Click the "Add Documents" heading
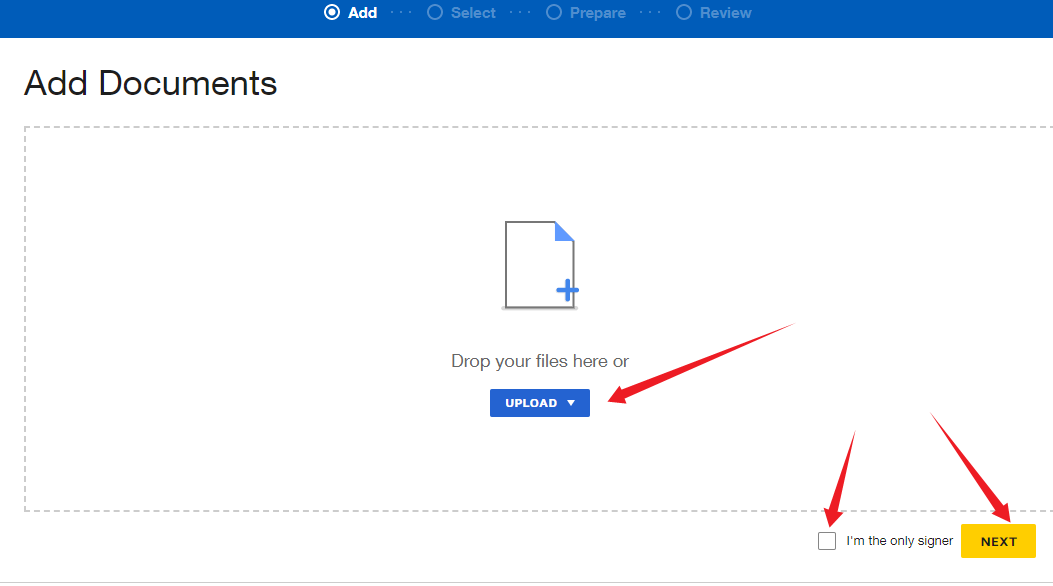Viewport: 1053px width, 586px height. [x=150, y=83]
